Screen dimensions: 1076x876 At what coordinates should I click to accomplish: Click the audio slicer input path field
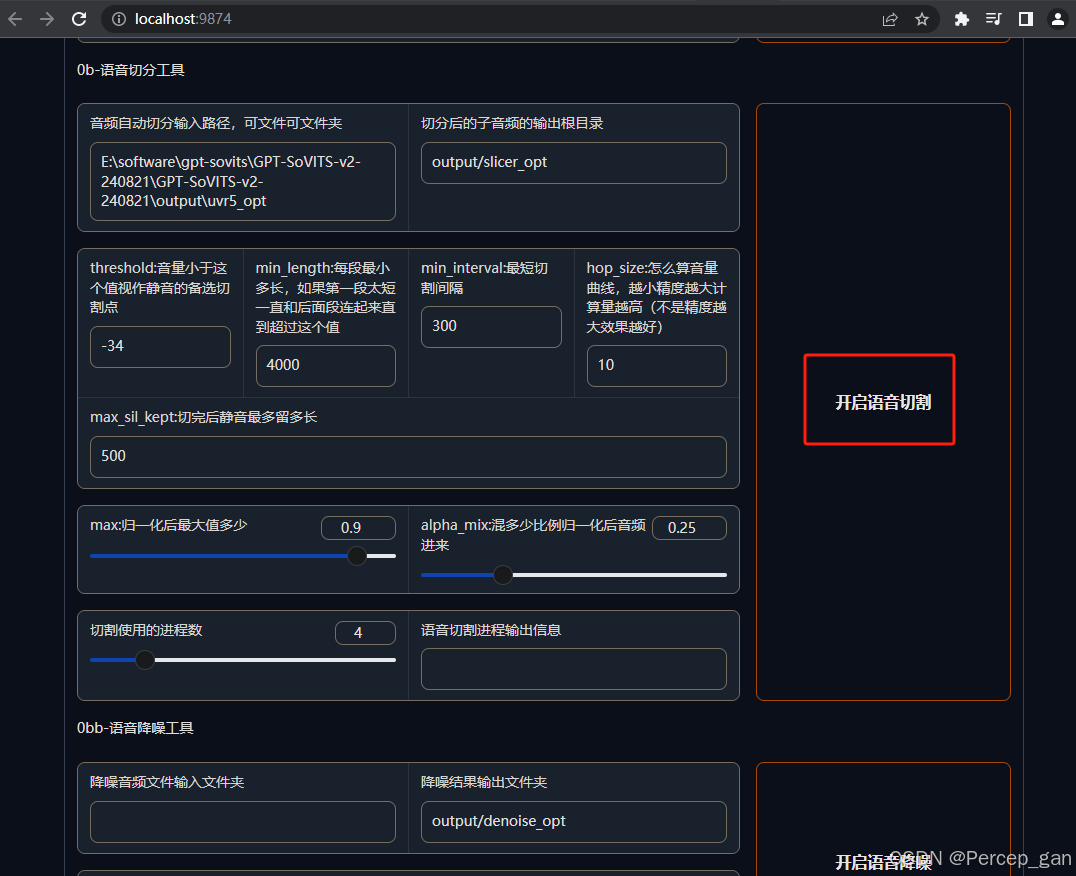click(x=243, y=182)
